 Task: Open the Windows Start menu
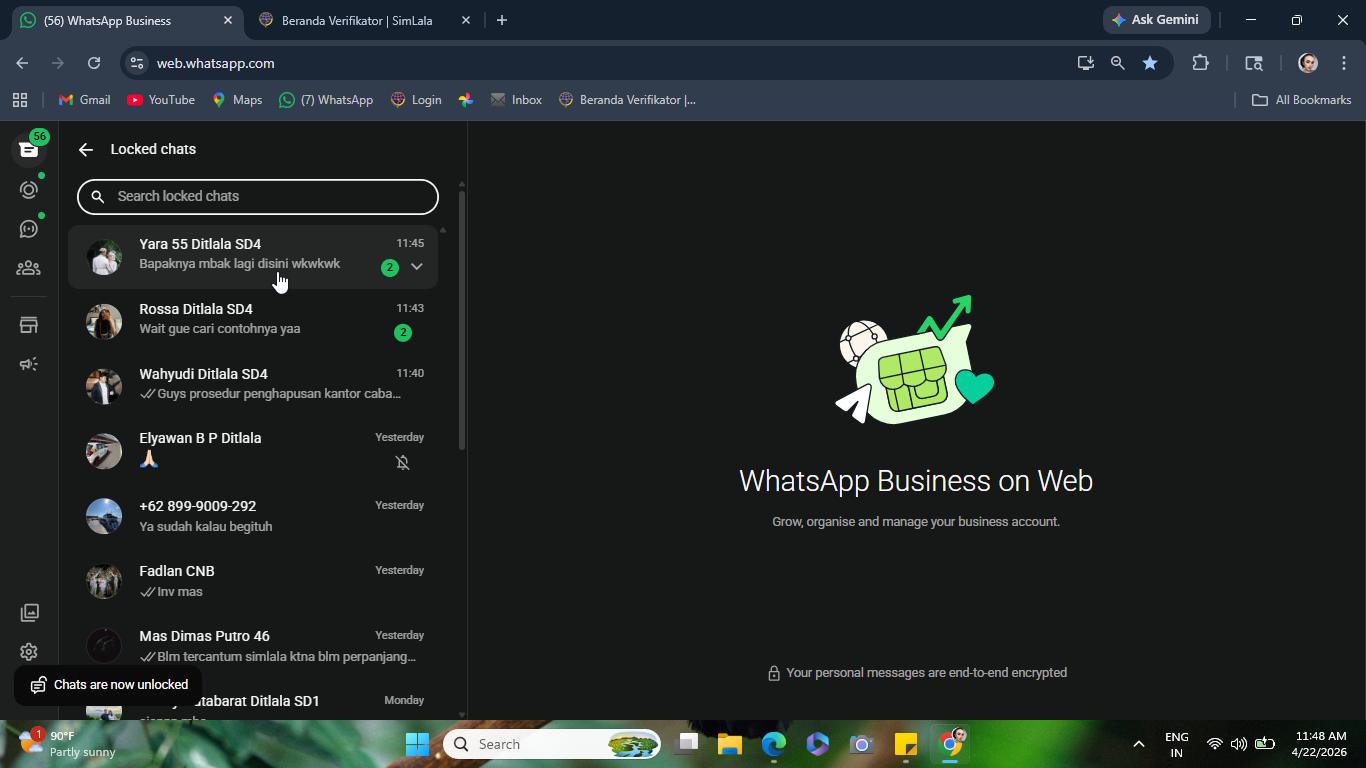418,744
